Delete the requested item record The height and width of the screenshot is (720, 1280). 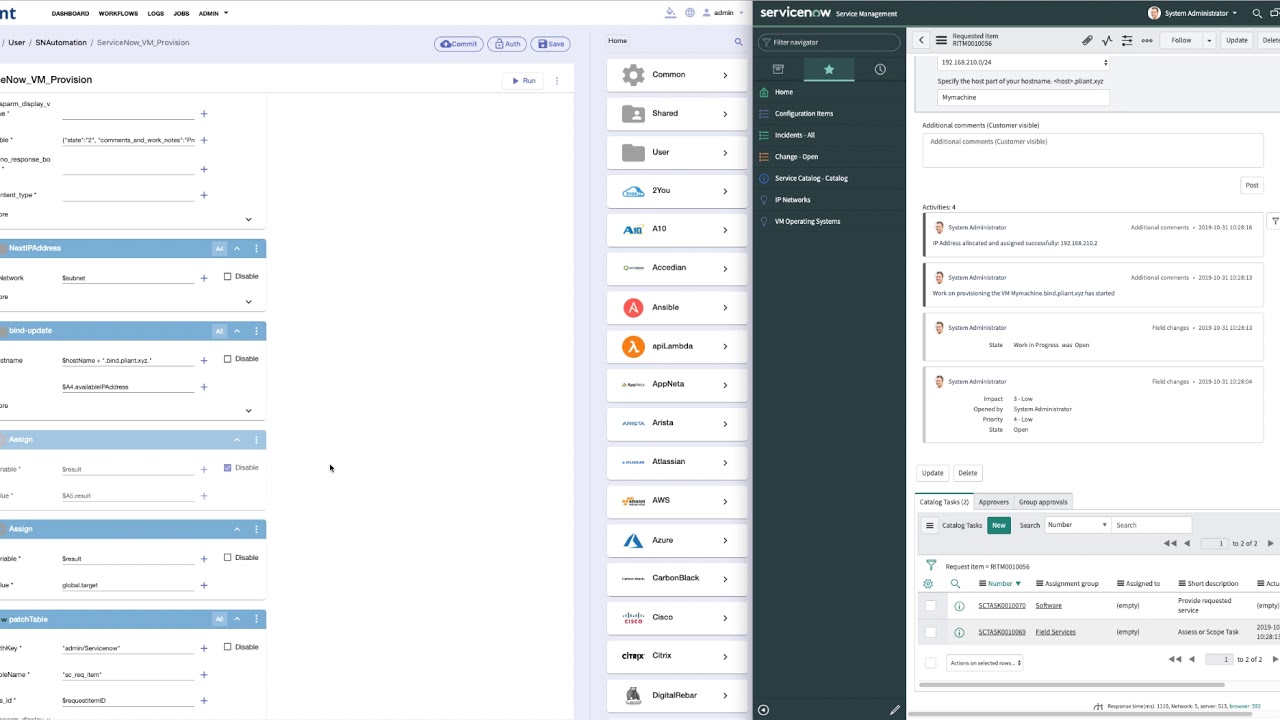[968, 473]
